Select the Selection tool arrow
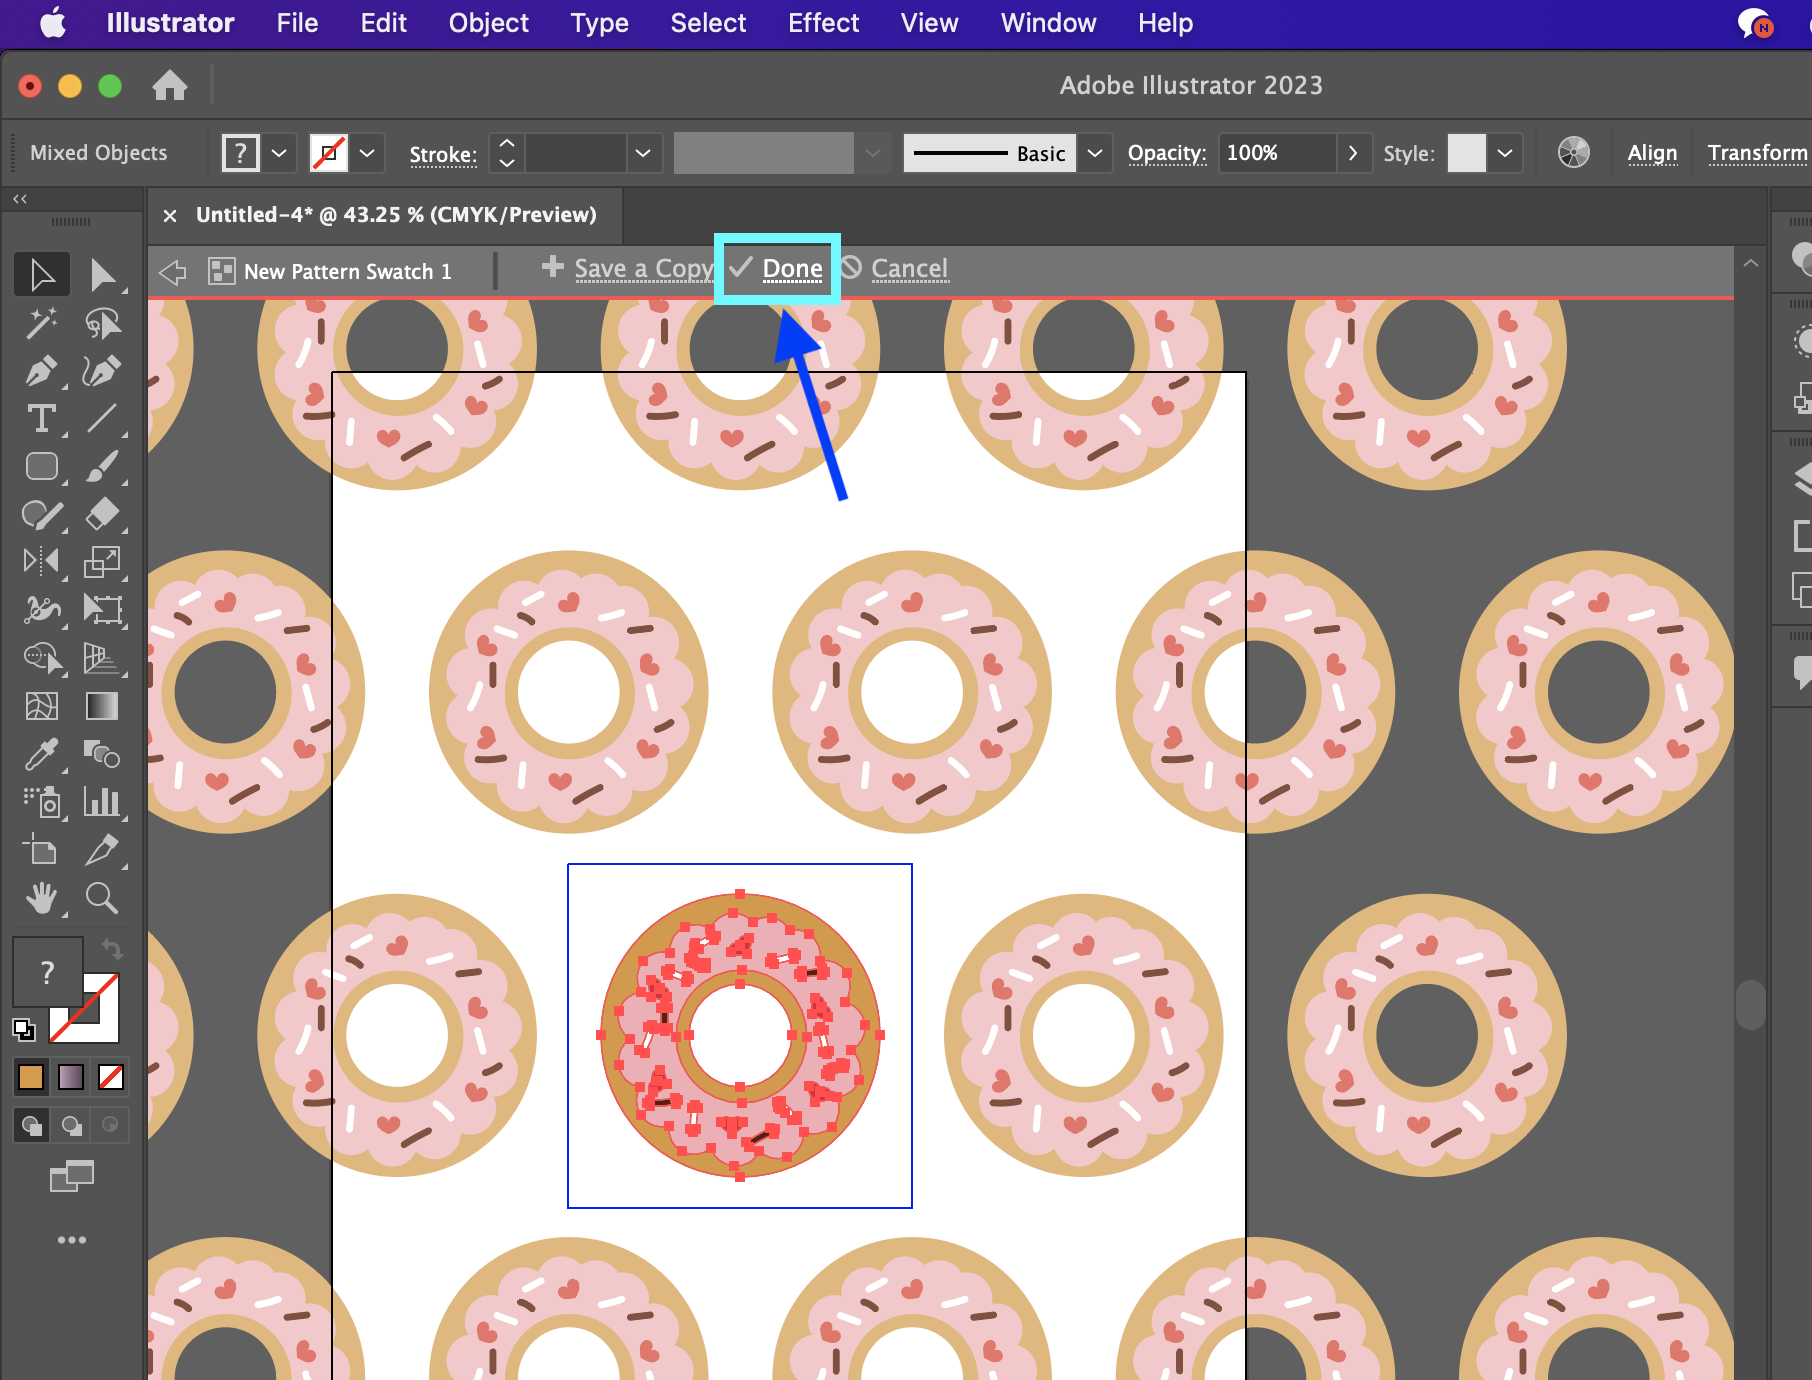This screenshot has width=1812, height=1380. tap(42, 274)
